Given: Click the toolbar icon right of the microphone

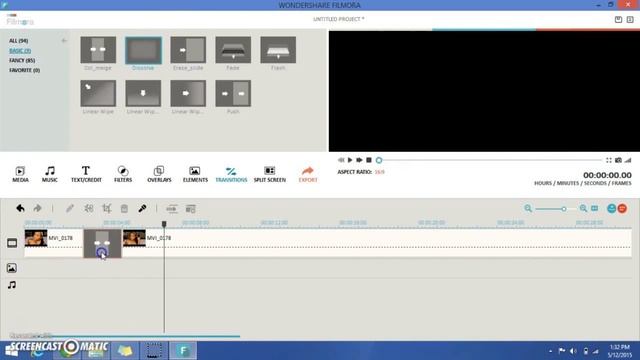Looking at the screenshot, I should click(x=172, y=209).
